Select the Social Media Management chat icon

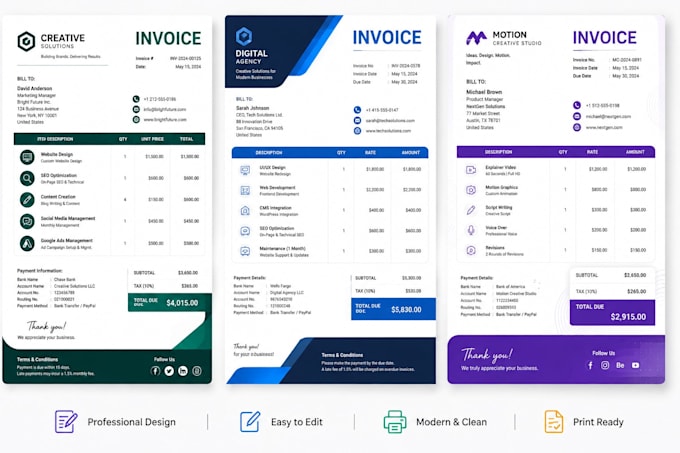click(x=27, y=221)
